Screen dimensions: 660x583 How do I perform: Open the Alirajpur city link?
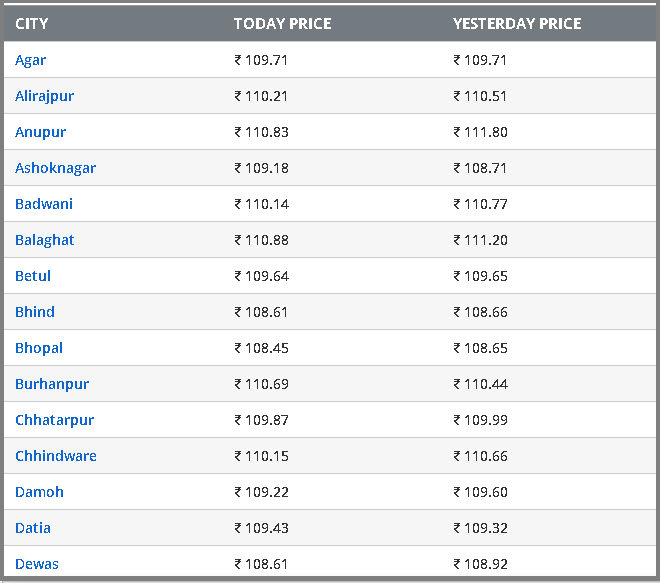coord(45,96)
